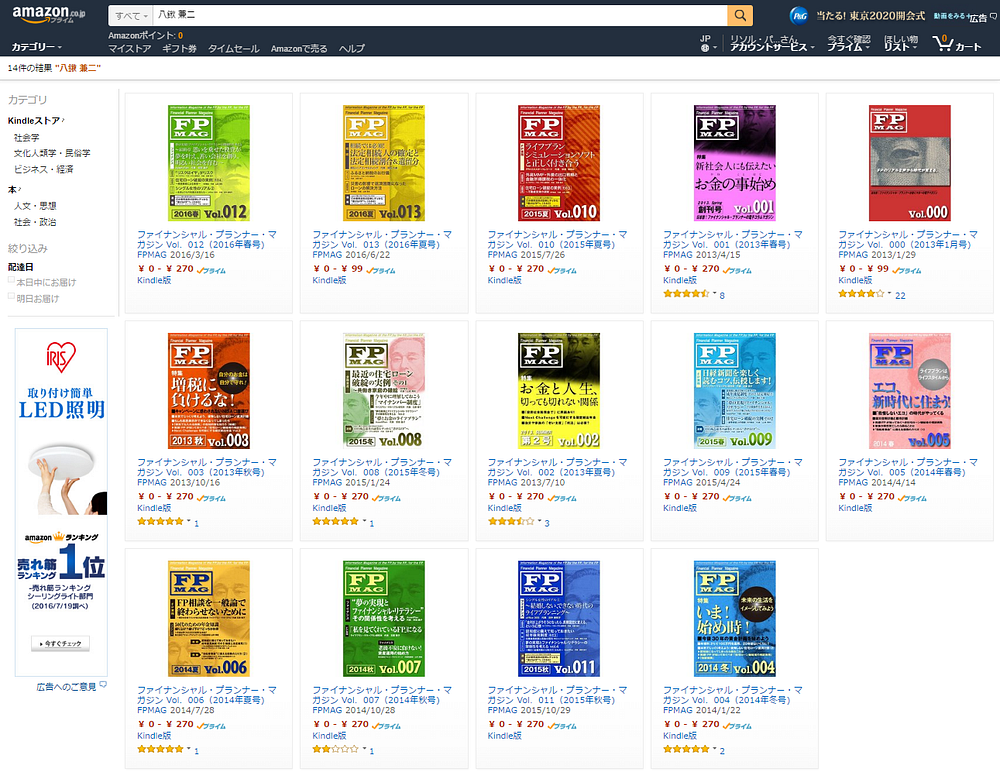Open Vol. 005 book cover thumbnail
The width and height of the screenshot is (1000, 778).
click(909, 391)
